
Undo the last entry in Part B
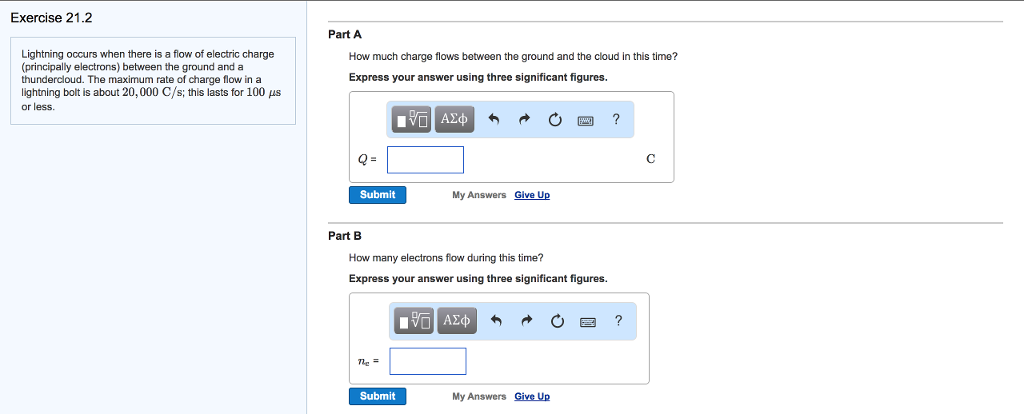(495, 321)
